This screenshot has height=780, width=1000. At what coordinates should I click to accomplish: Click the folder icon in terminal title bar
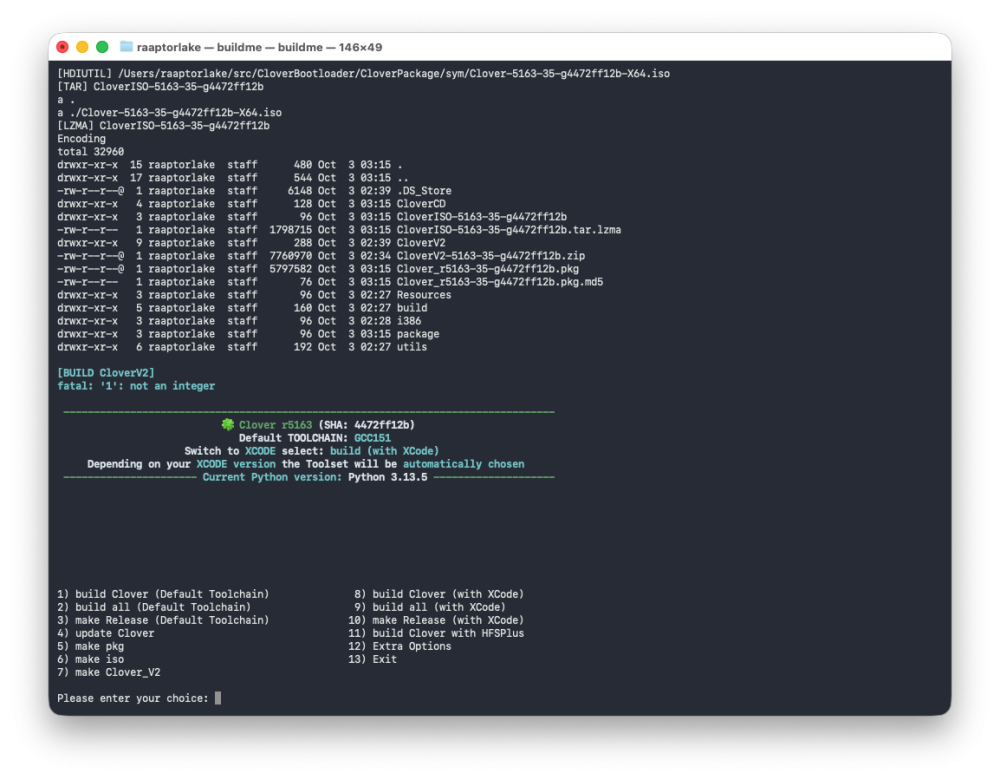(x=126, y=47)
